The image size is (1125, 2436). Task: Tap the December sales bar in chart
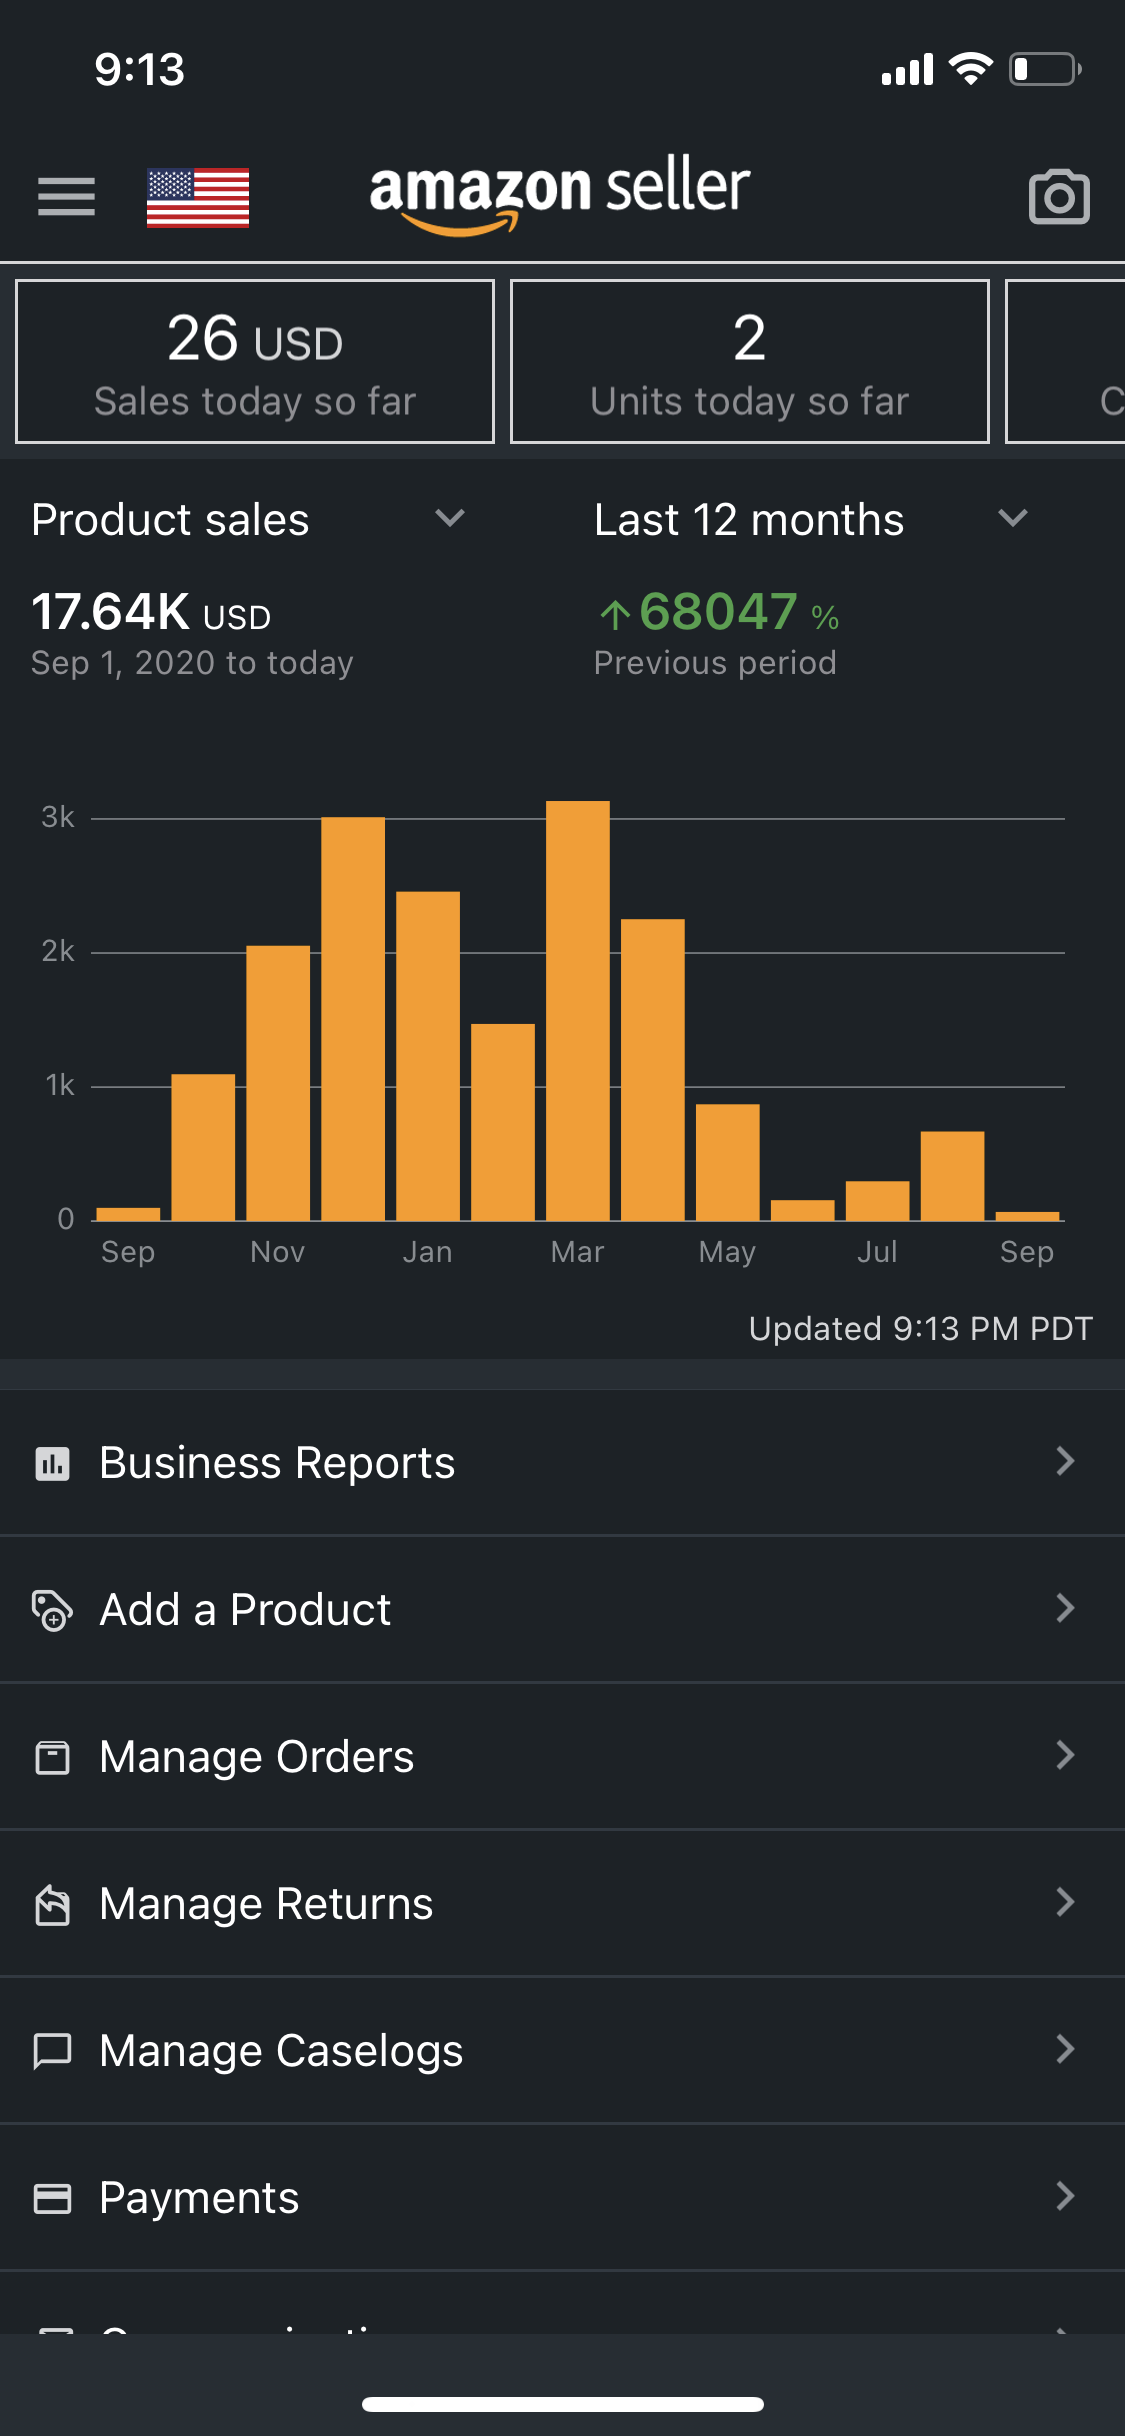pyautogui.click(x=353, y=1018)
